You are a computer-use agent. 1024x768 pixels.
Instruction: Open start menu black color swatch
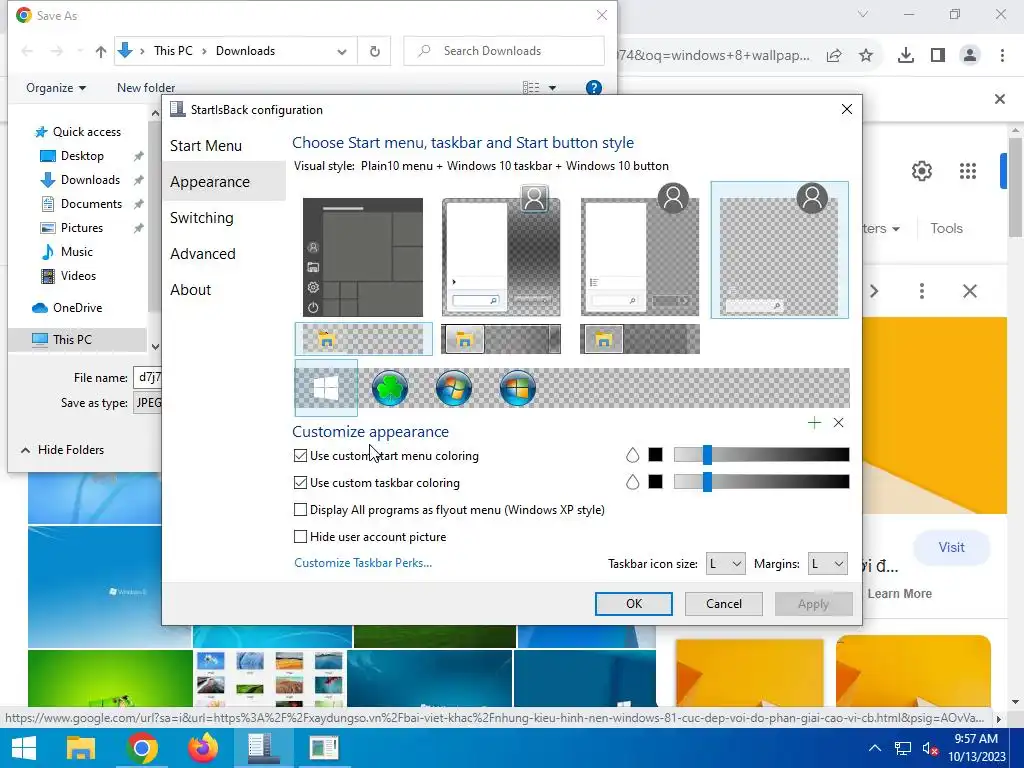click(656, 455)
